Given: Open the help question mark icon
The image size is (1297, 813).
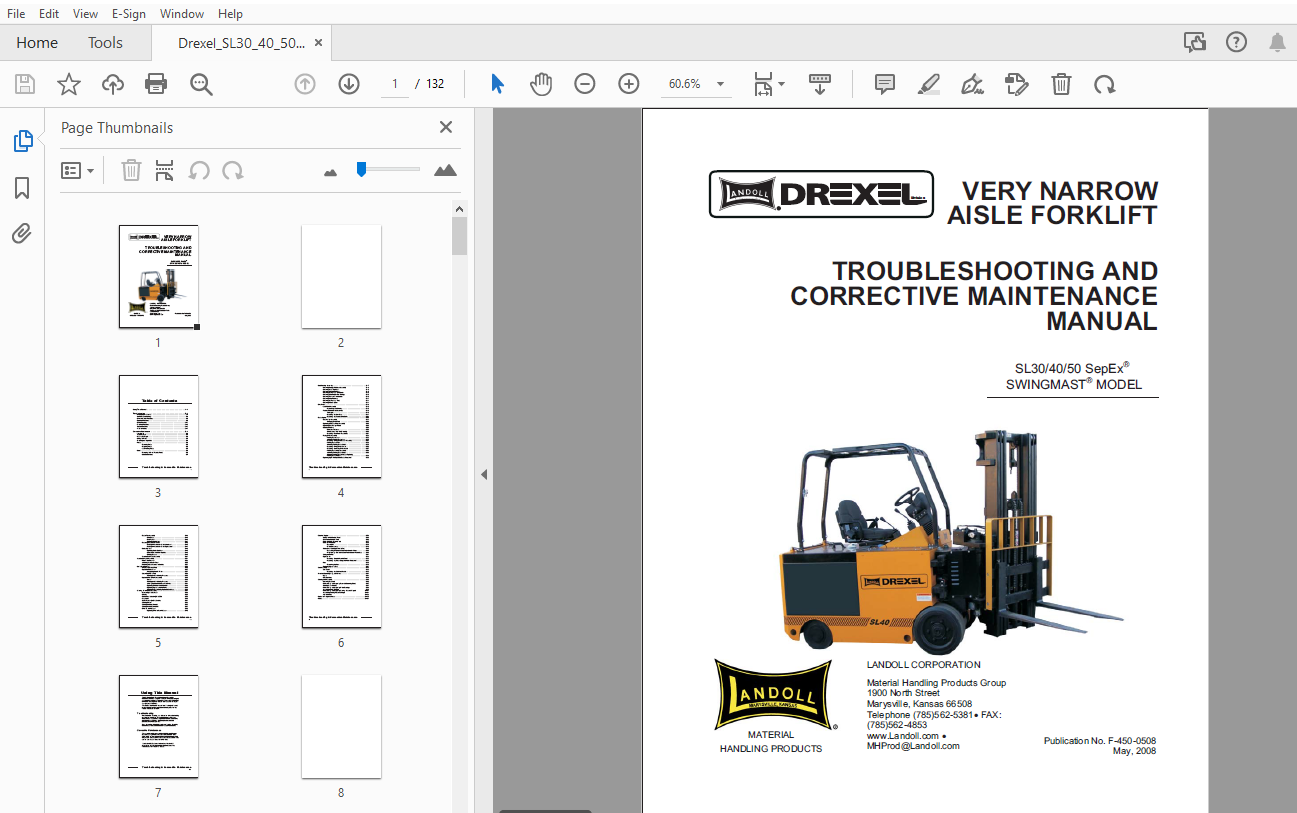Looking at the screenshot, I should point(1237,42).
